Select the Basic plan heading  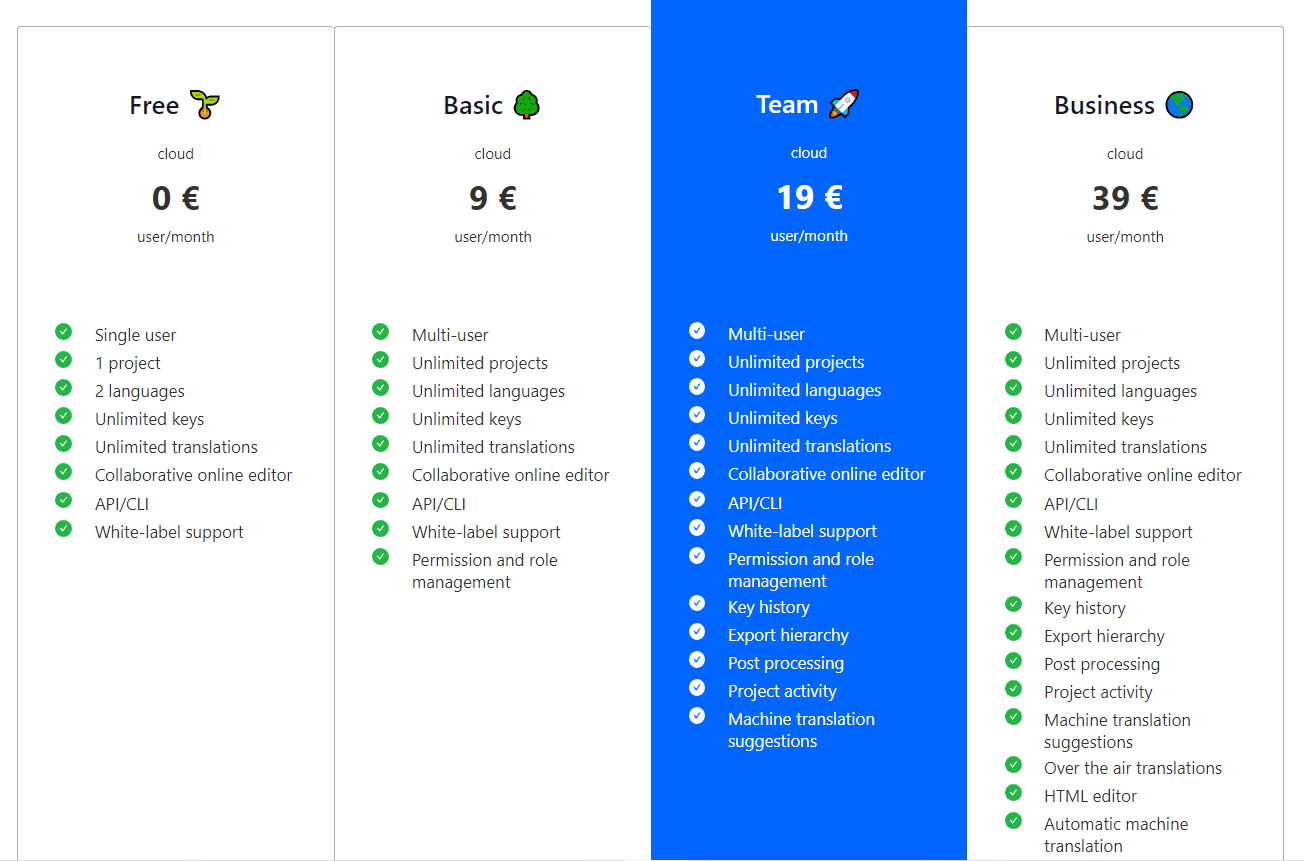(473, 106)
